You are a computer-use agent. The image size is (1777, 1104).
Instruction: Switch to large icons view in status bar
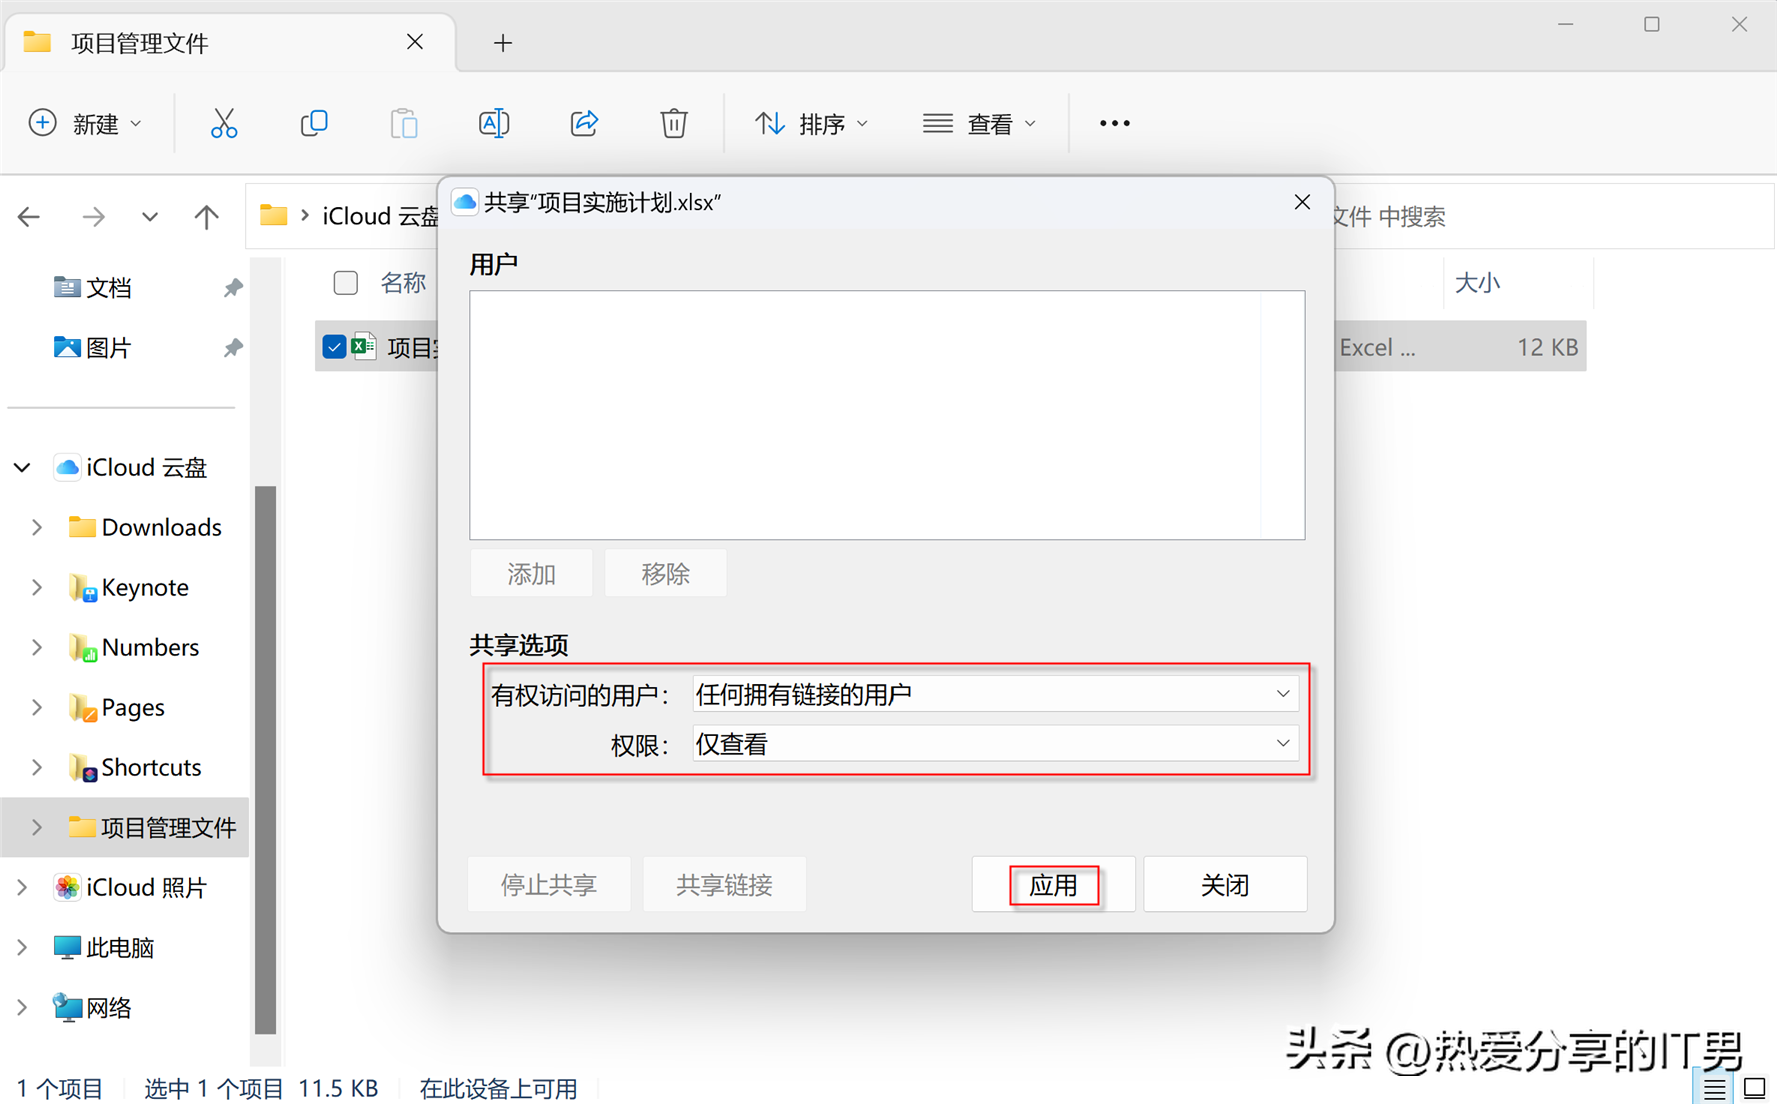pos(1755,1088)
